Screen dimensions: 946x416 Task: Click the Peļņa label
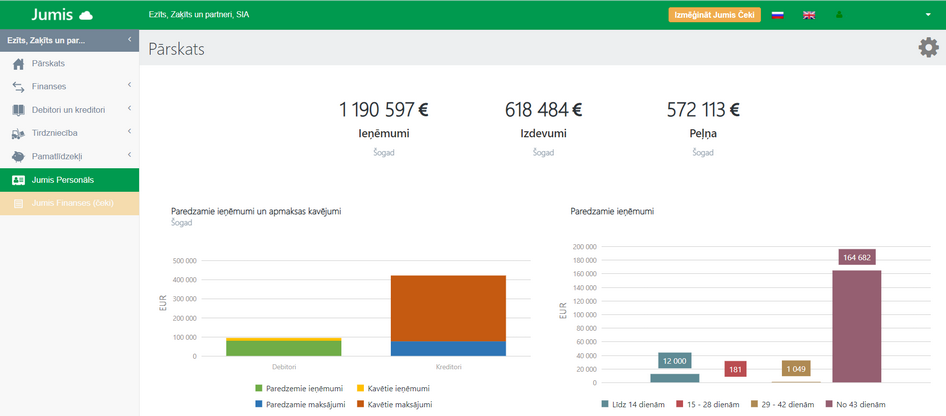click(703, 134)
